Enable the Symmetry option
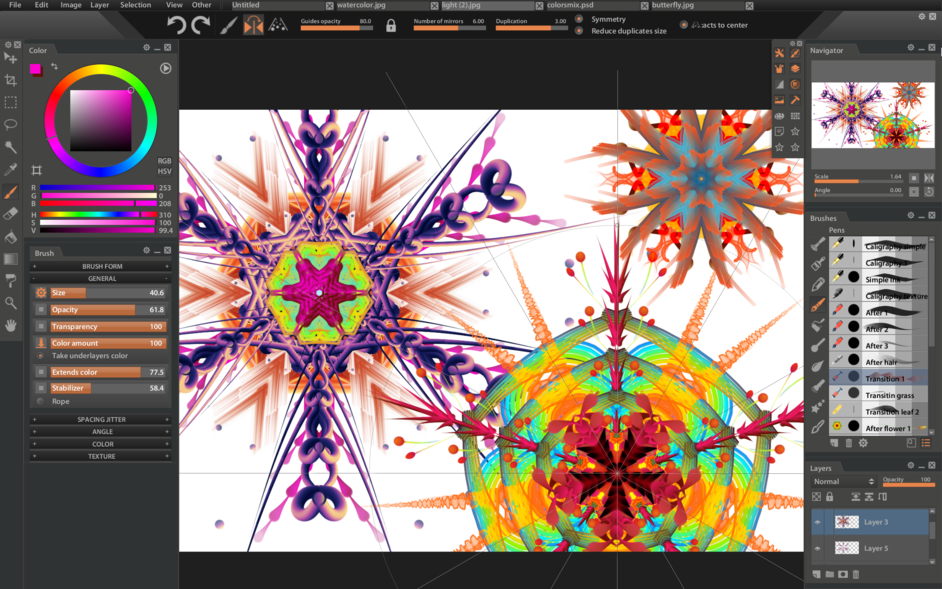The width and height of the screenshot is (942, 589). (581, 17)
